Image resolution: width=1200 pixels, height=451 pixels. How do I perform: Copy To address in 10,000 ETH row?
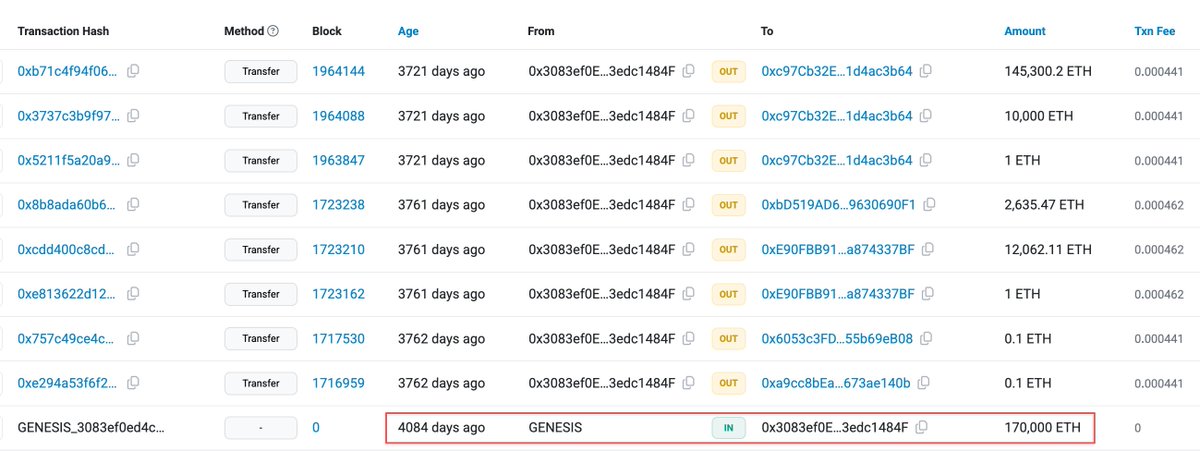point(926,116)
